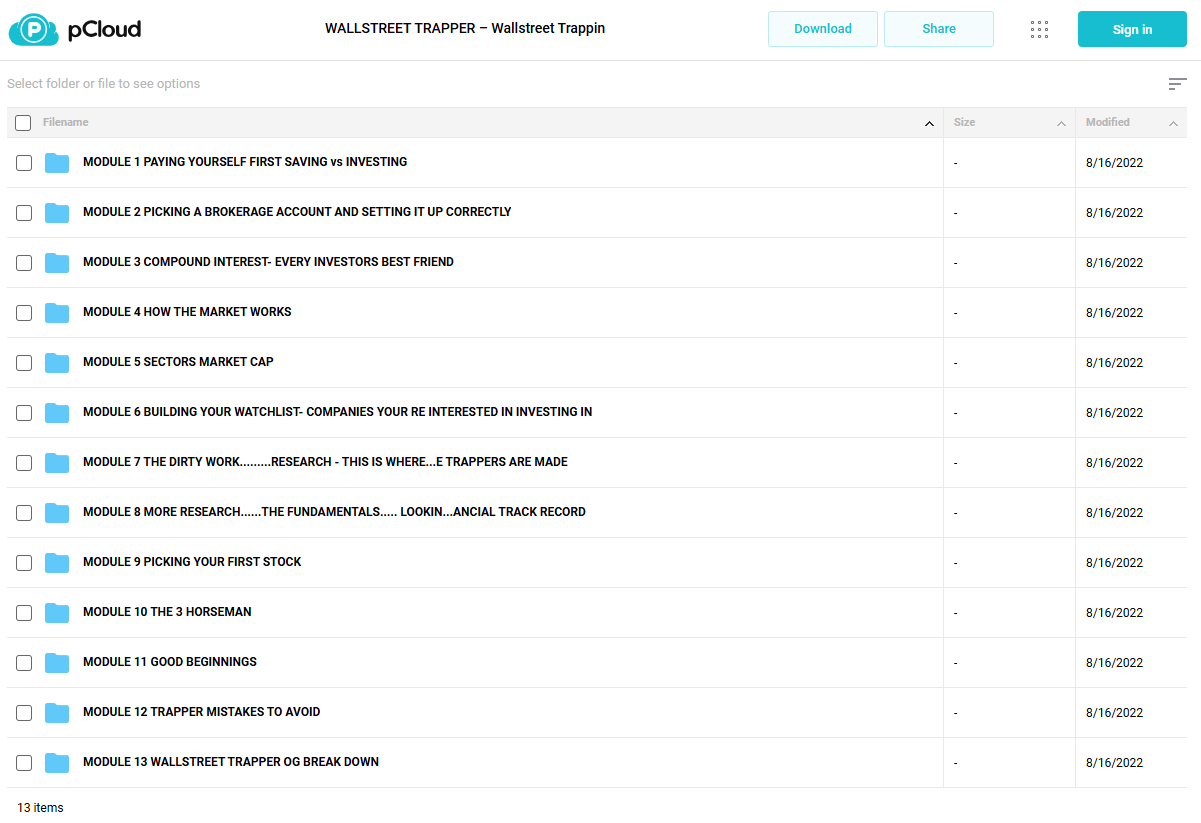Sort by Size using its arrow
Viewport: 1201px width, 823px height.
1061,124
